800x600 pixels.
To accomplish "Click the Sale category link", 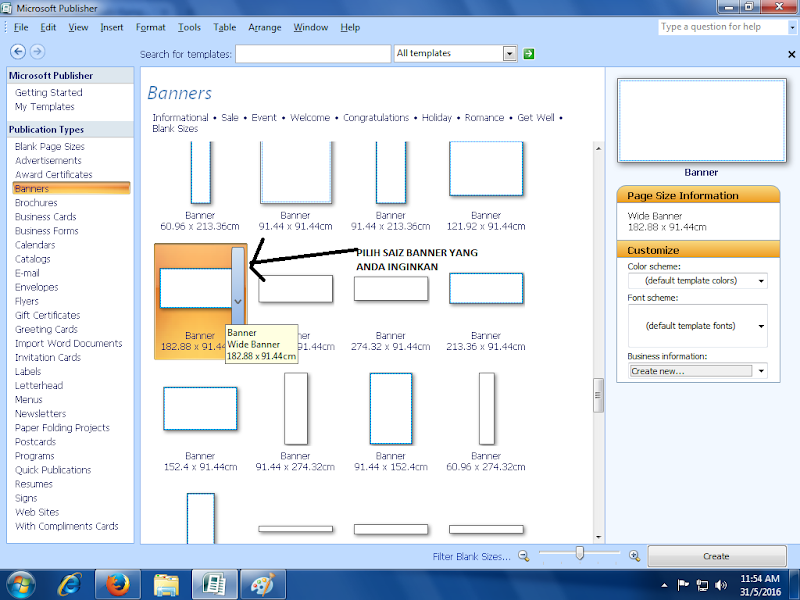I will pyautogui.click(x=230, y=118).
